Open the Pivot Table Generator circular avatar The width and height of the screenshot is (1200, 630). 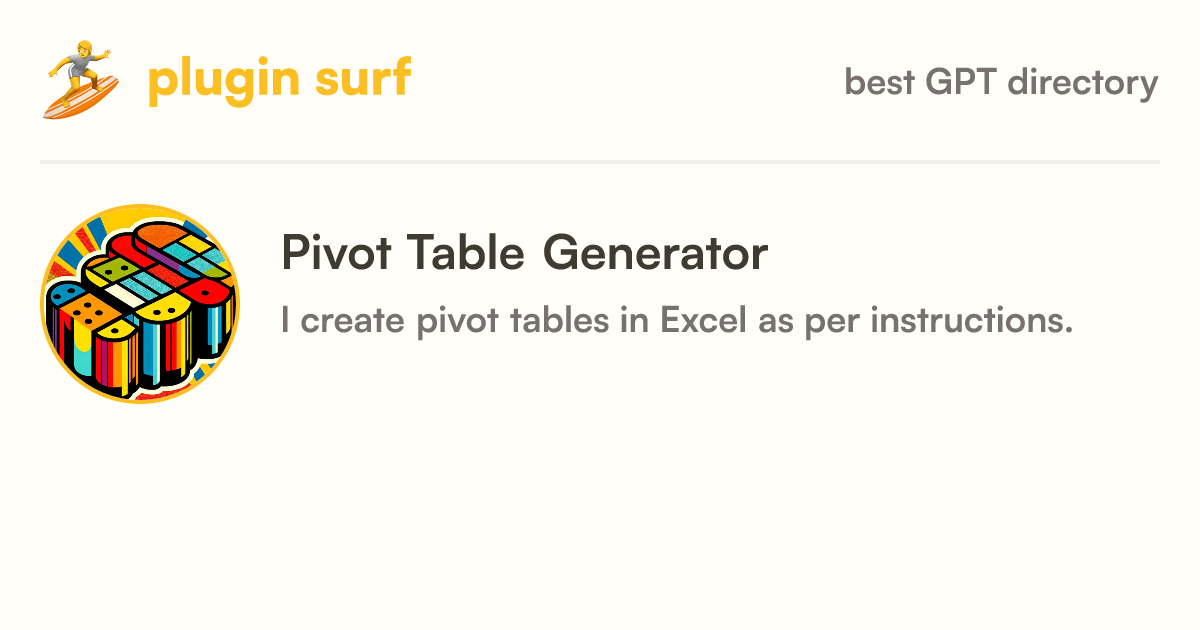click(x=140, y=303)
